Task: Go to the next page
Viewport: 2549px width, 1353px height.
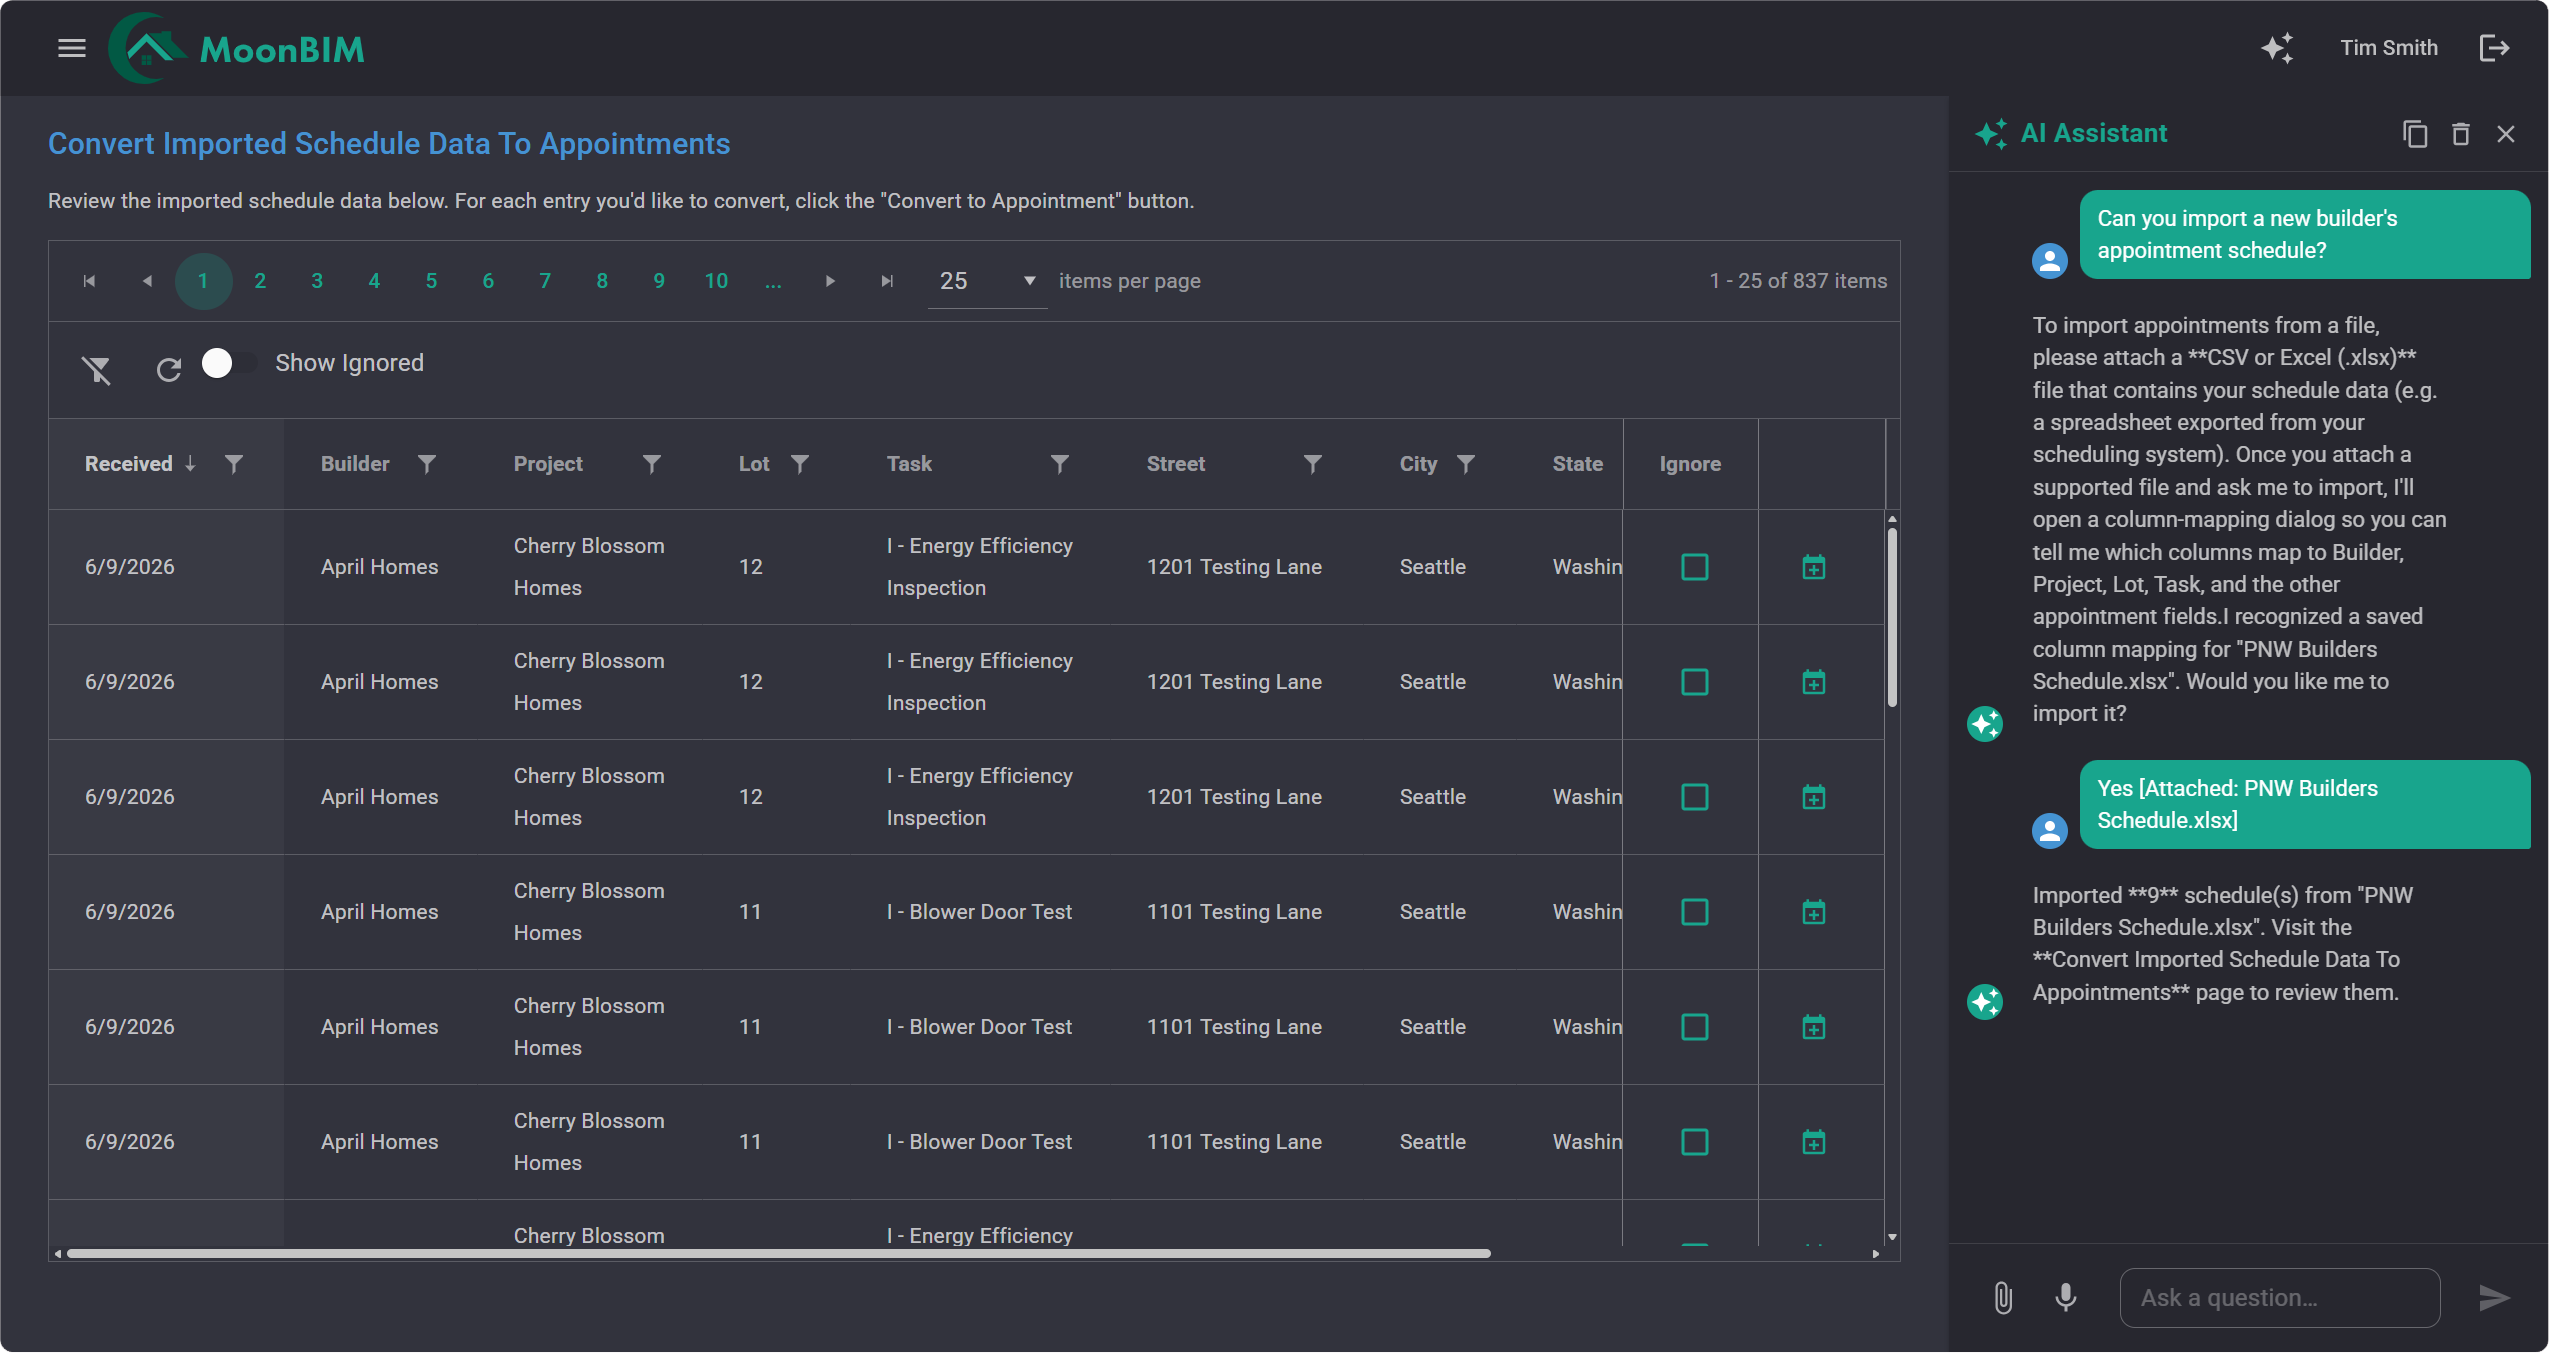Action: (x=830, y=281)
